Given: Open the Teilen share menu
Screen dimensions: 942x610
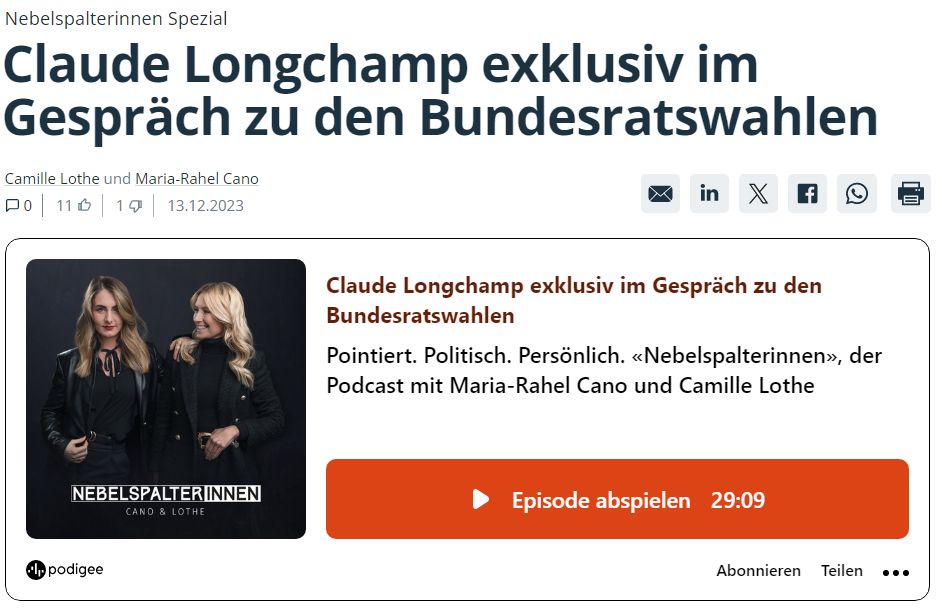Looking at the screenshot, I should pos(842,570).
